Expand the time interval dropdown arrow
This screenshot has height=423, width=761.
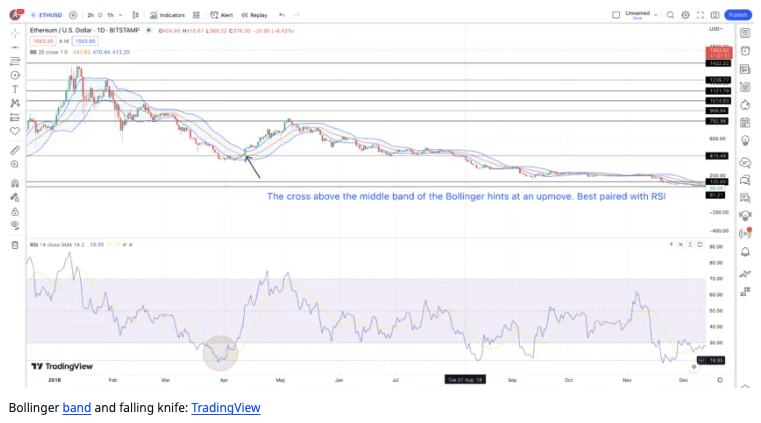click(x=120, y=15)
